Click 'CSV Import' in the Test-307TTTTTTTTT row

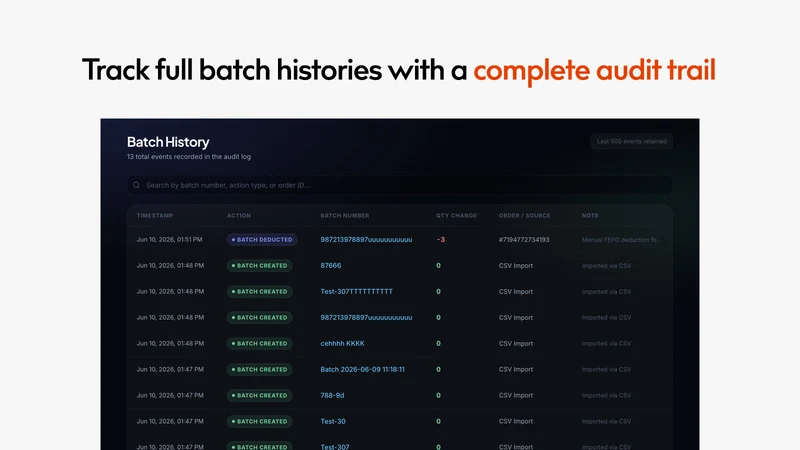tap(516, 292)
